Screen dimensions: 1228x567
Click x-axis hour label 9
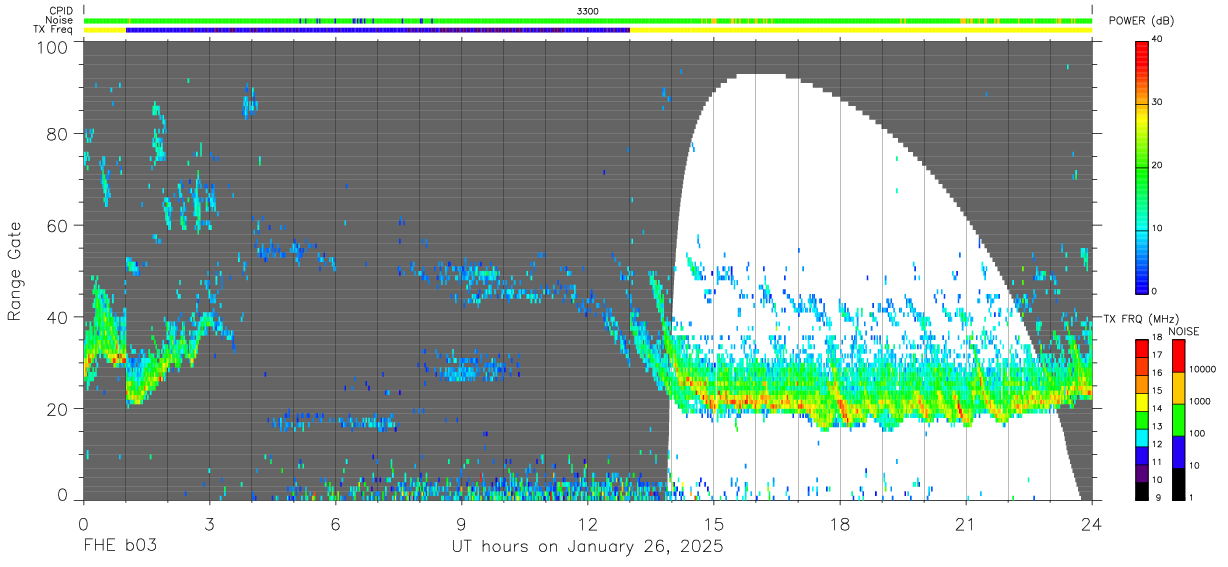(x=461, y=524)
